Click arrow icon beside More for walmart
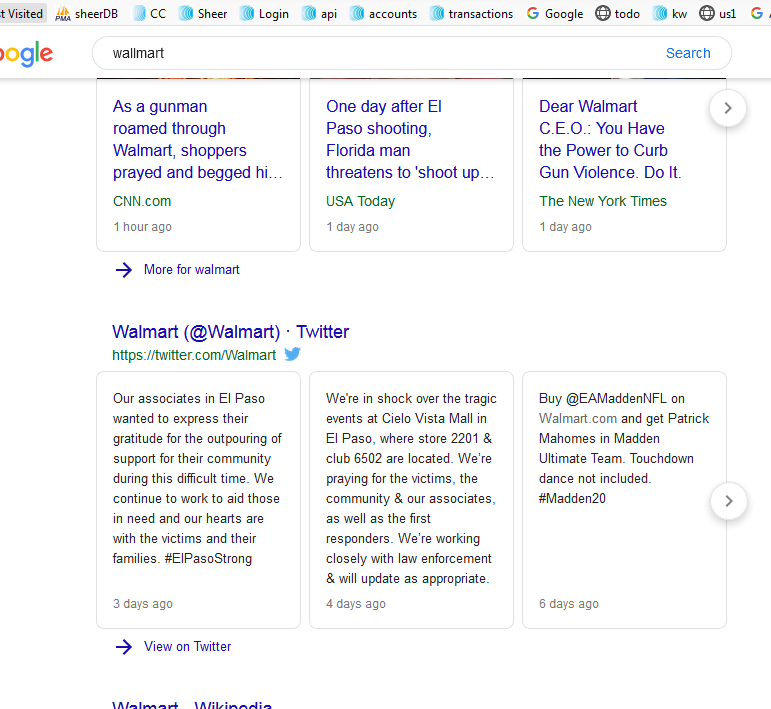This screenshot has height=709, width=771. point(124,269)
